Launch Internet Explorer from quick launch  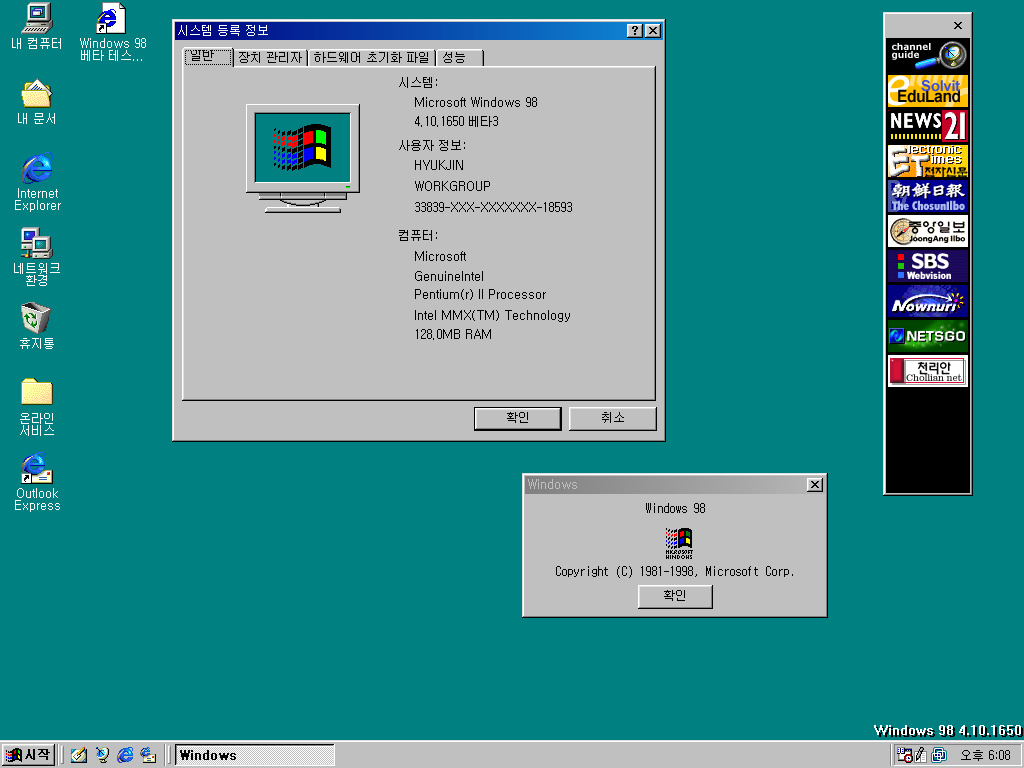[x=125, y=755]
